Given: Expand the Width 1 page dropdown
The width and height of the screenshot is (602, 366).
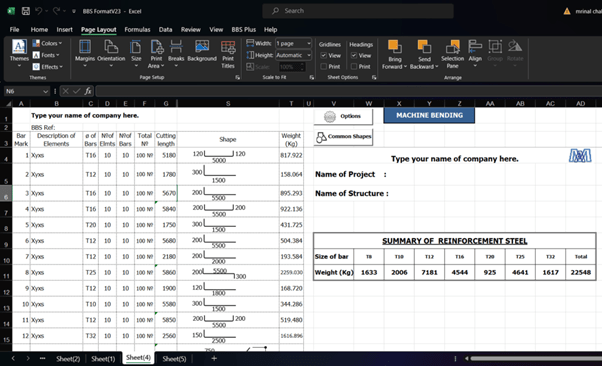Looking at the screenshot, I should coord(309,43).
